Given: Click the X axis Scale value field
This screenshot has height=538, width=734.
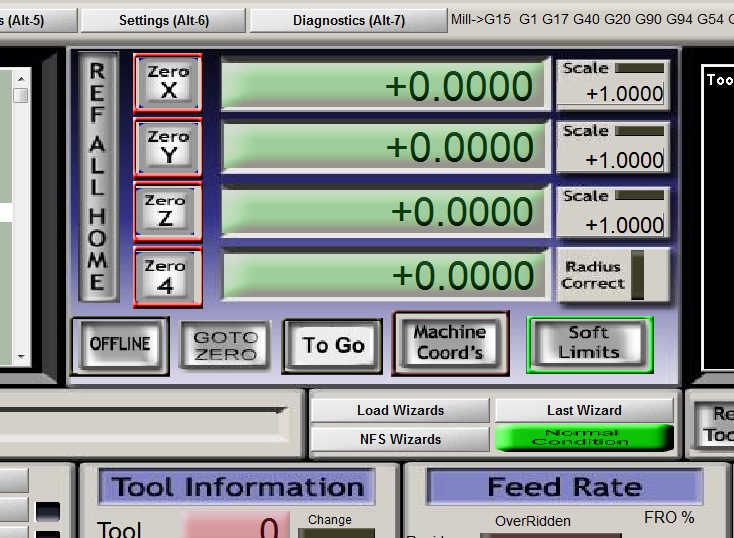Looking at the screenshot, I should [624, 94].
